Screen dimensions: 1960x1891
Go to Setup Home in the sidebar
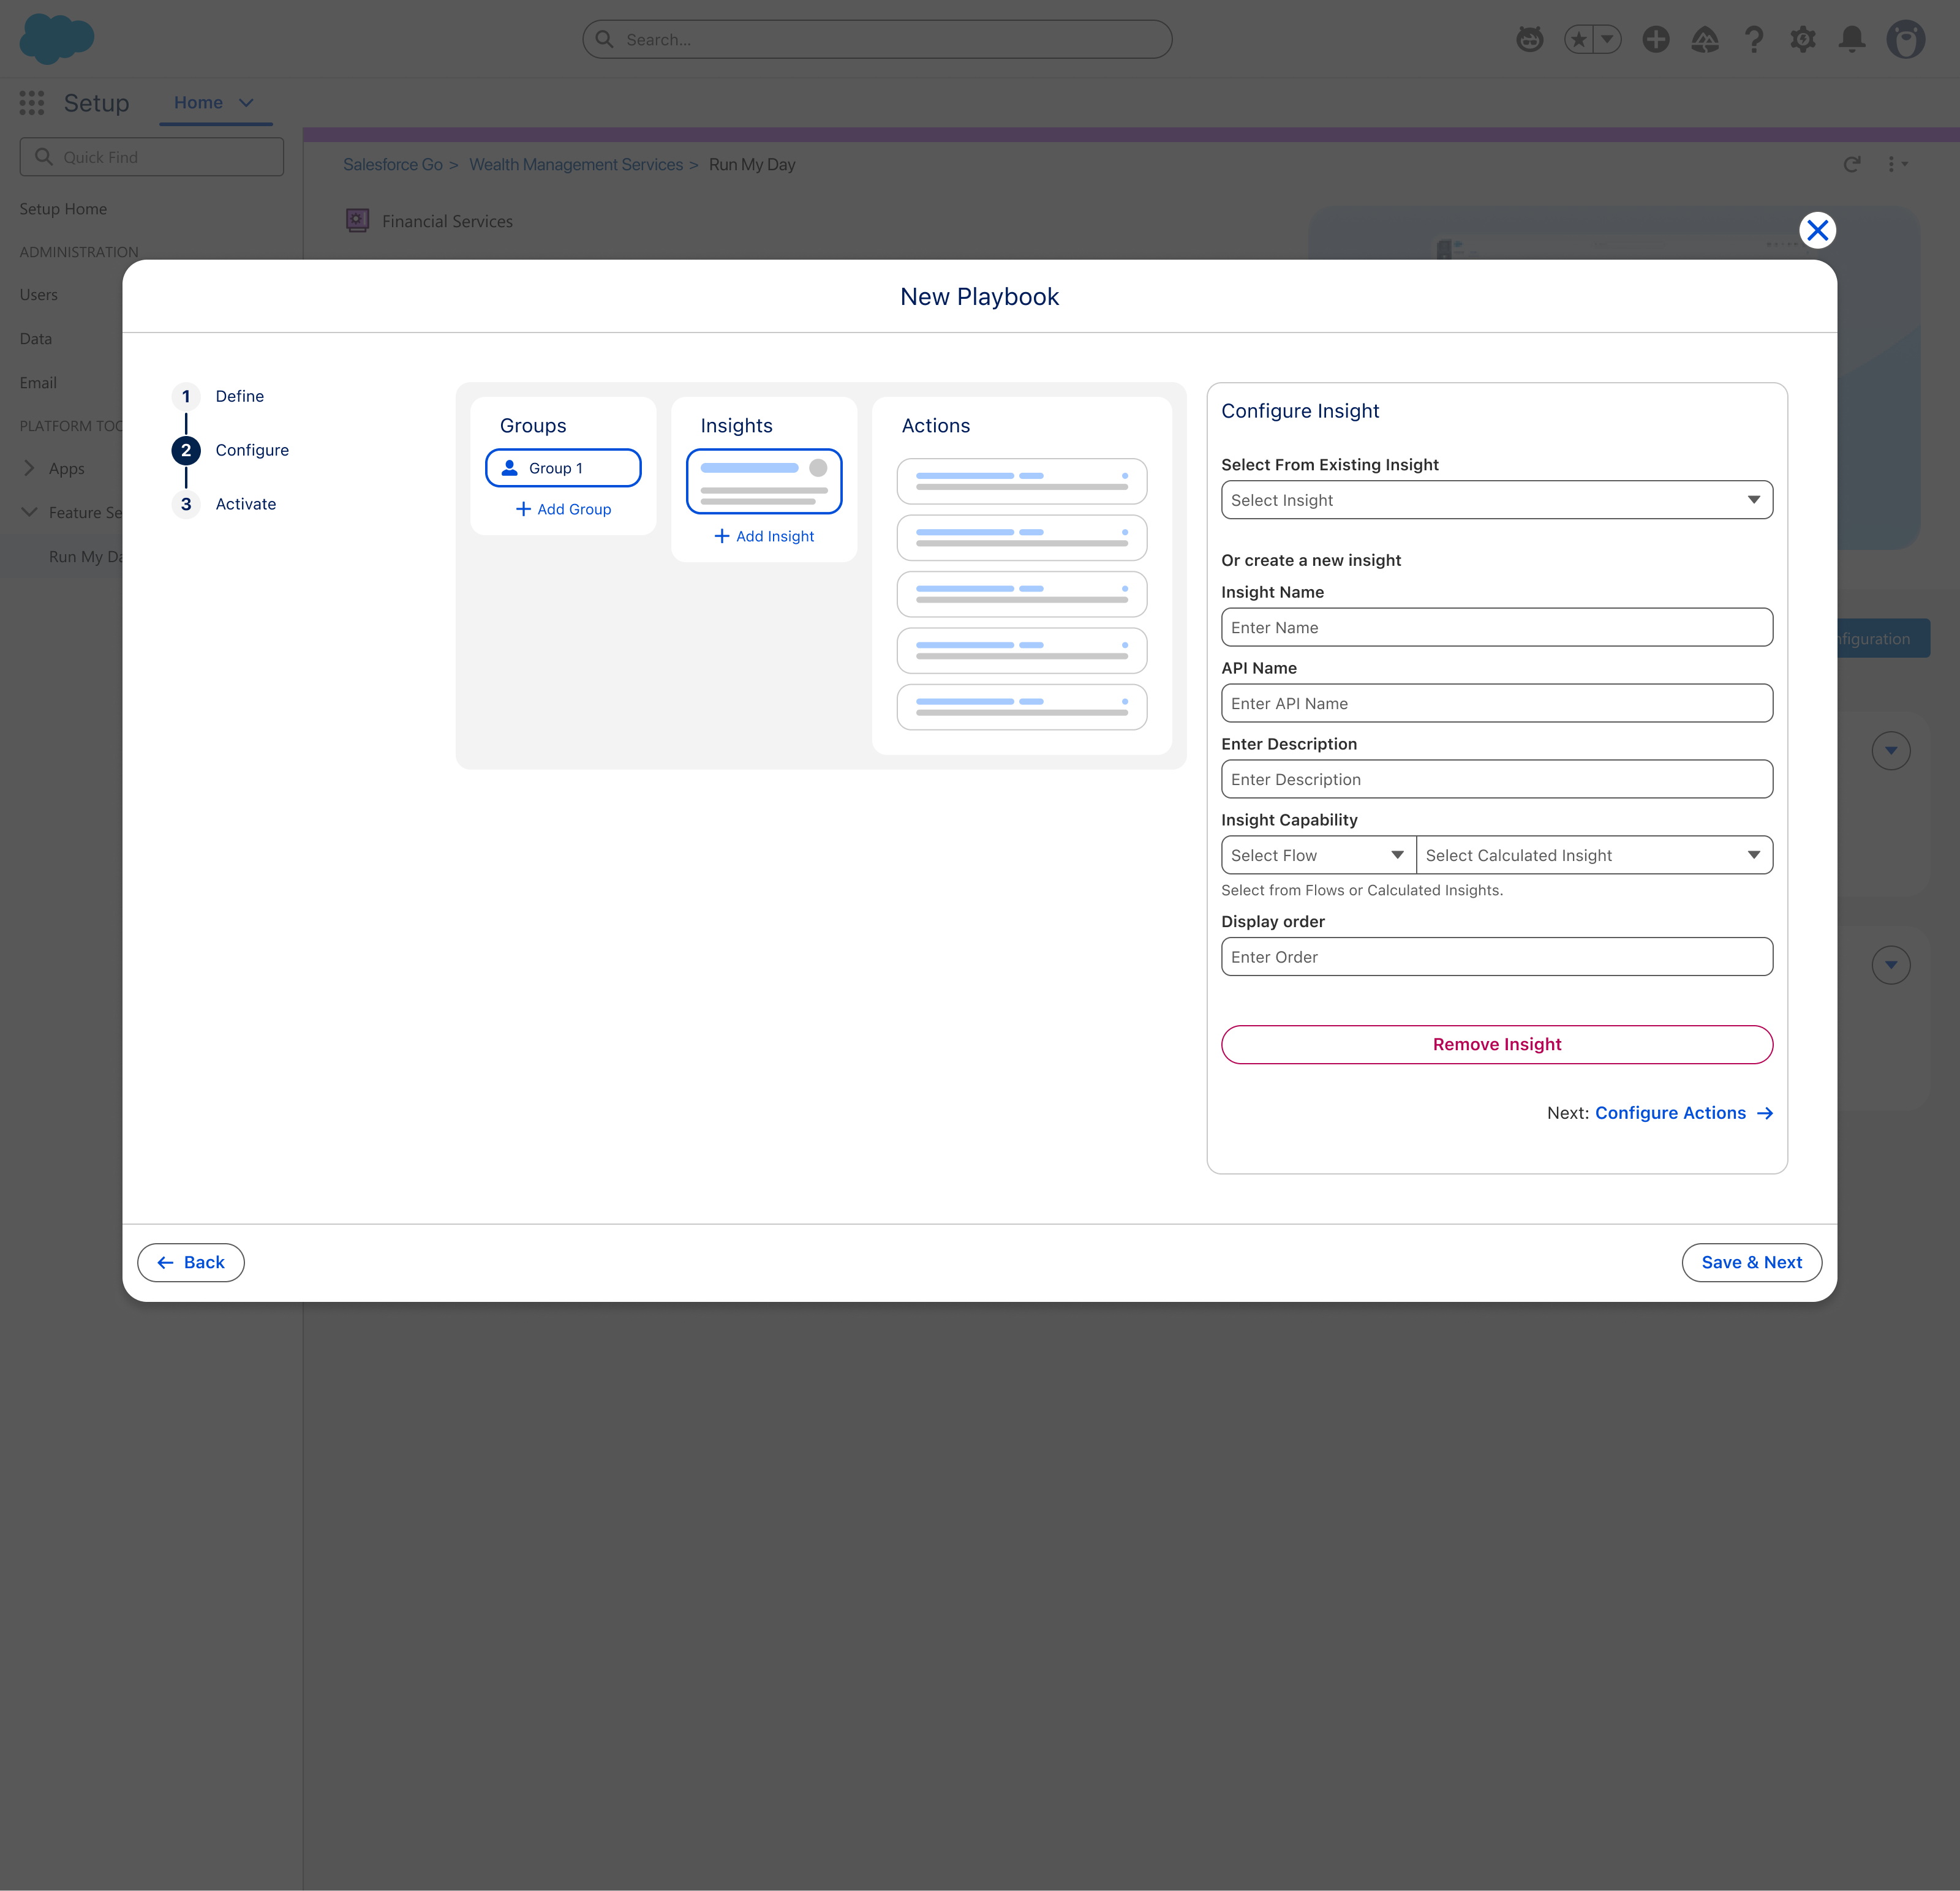(63, 208)
